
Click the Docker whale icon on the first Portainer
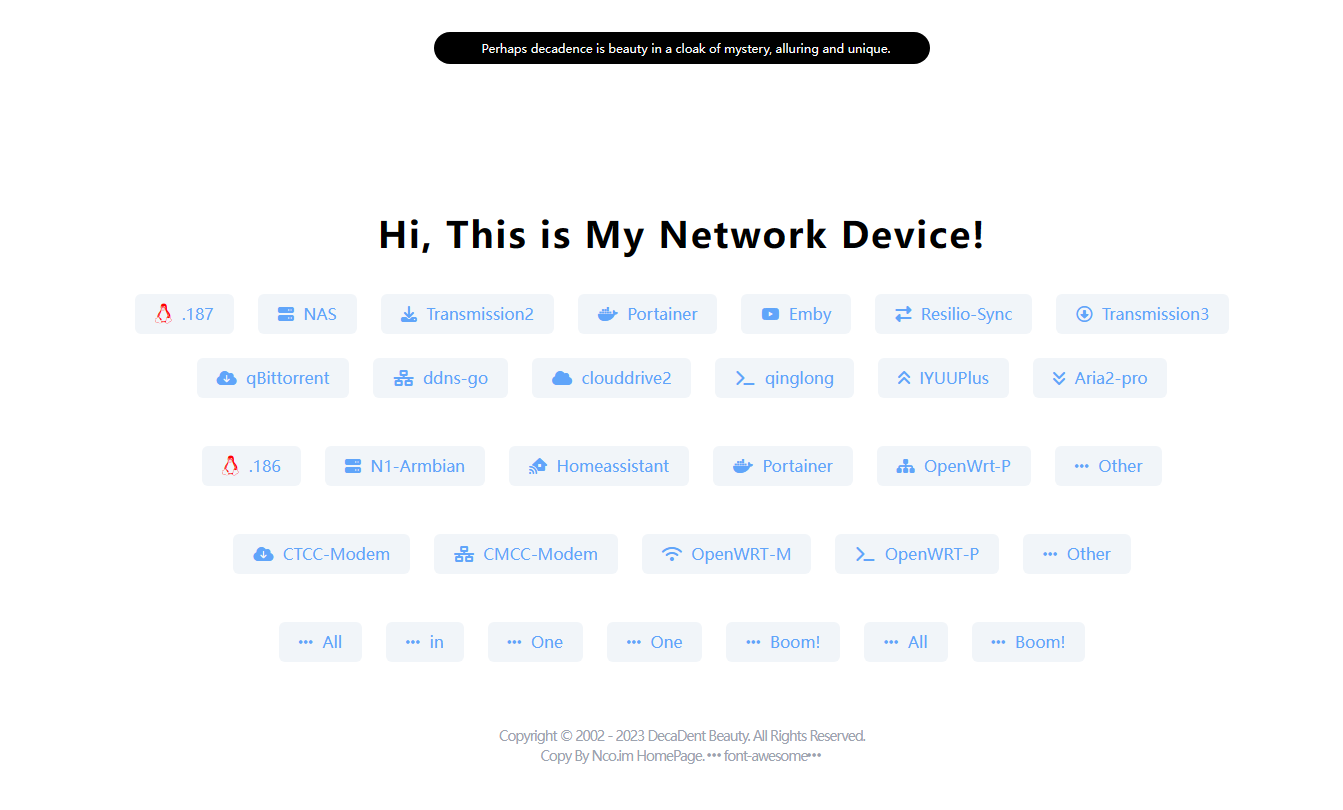tap(608, 314)
